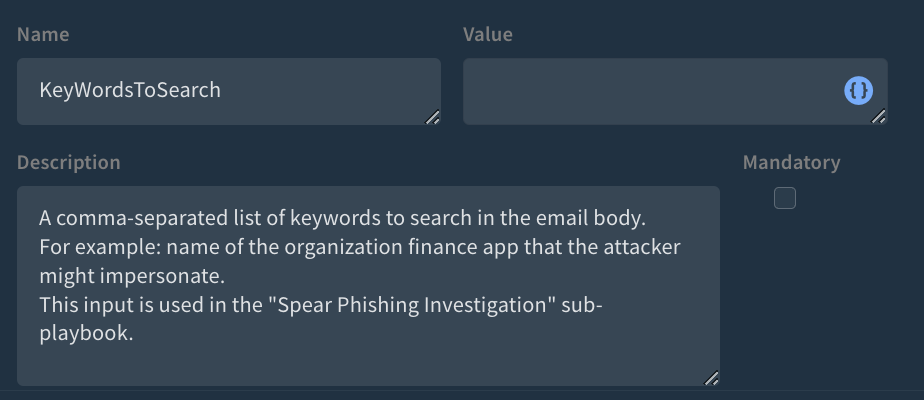Click the Name field resize handle
The height and width of the screenshot is (400, 924).
432,117
